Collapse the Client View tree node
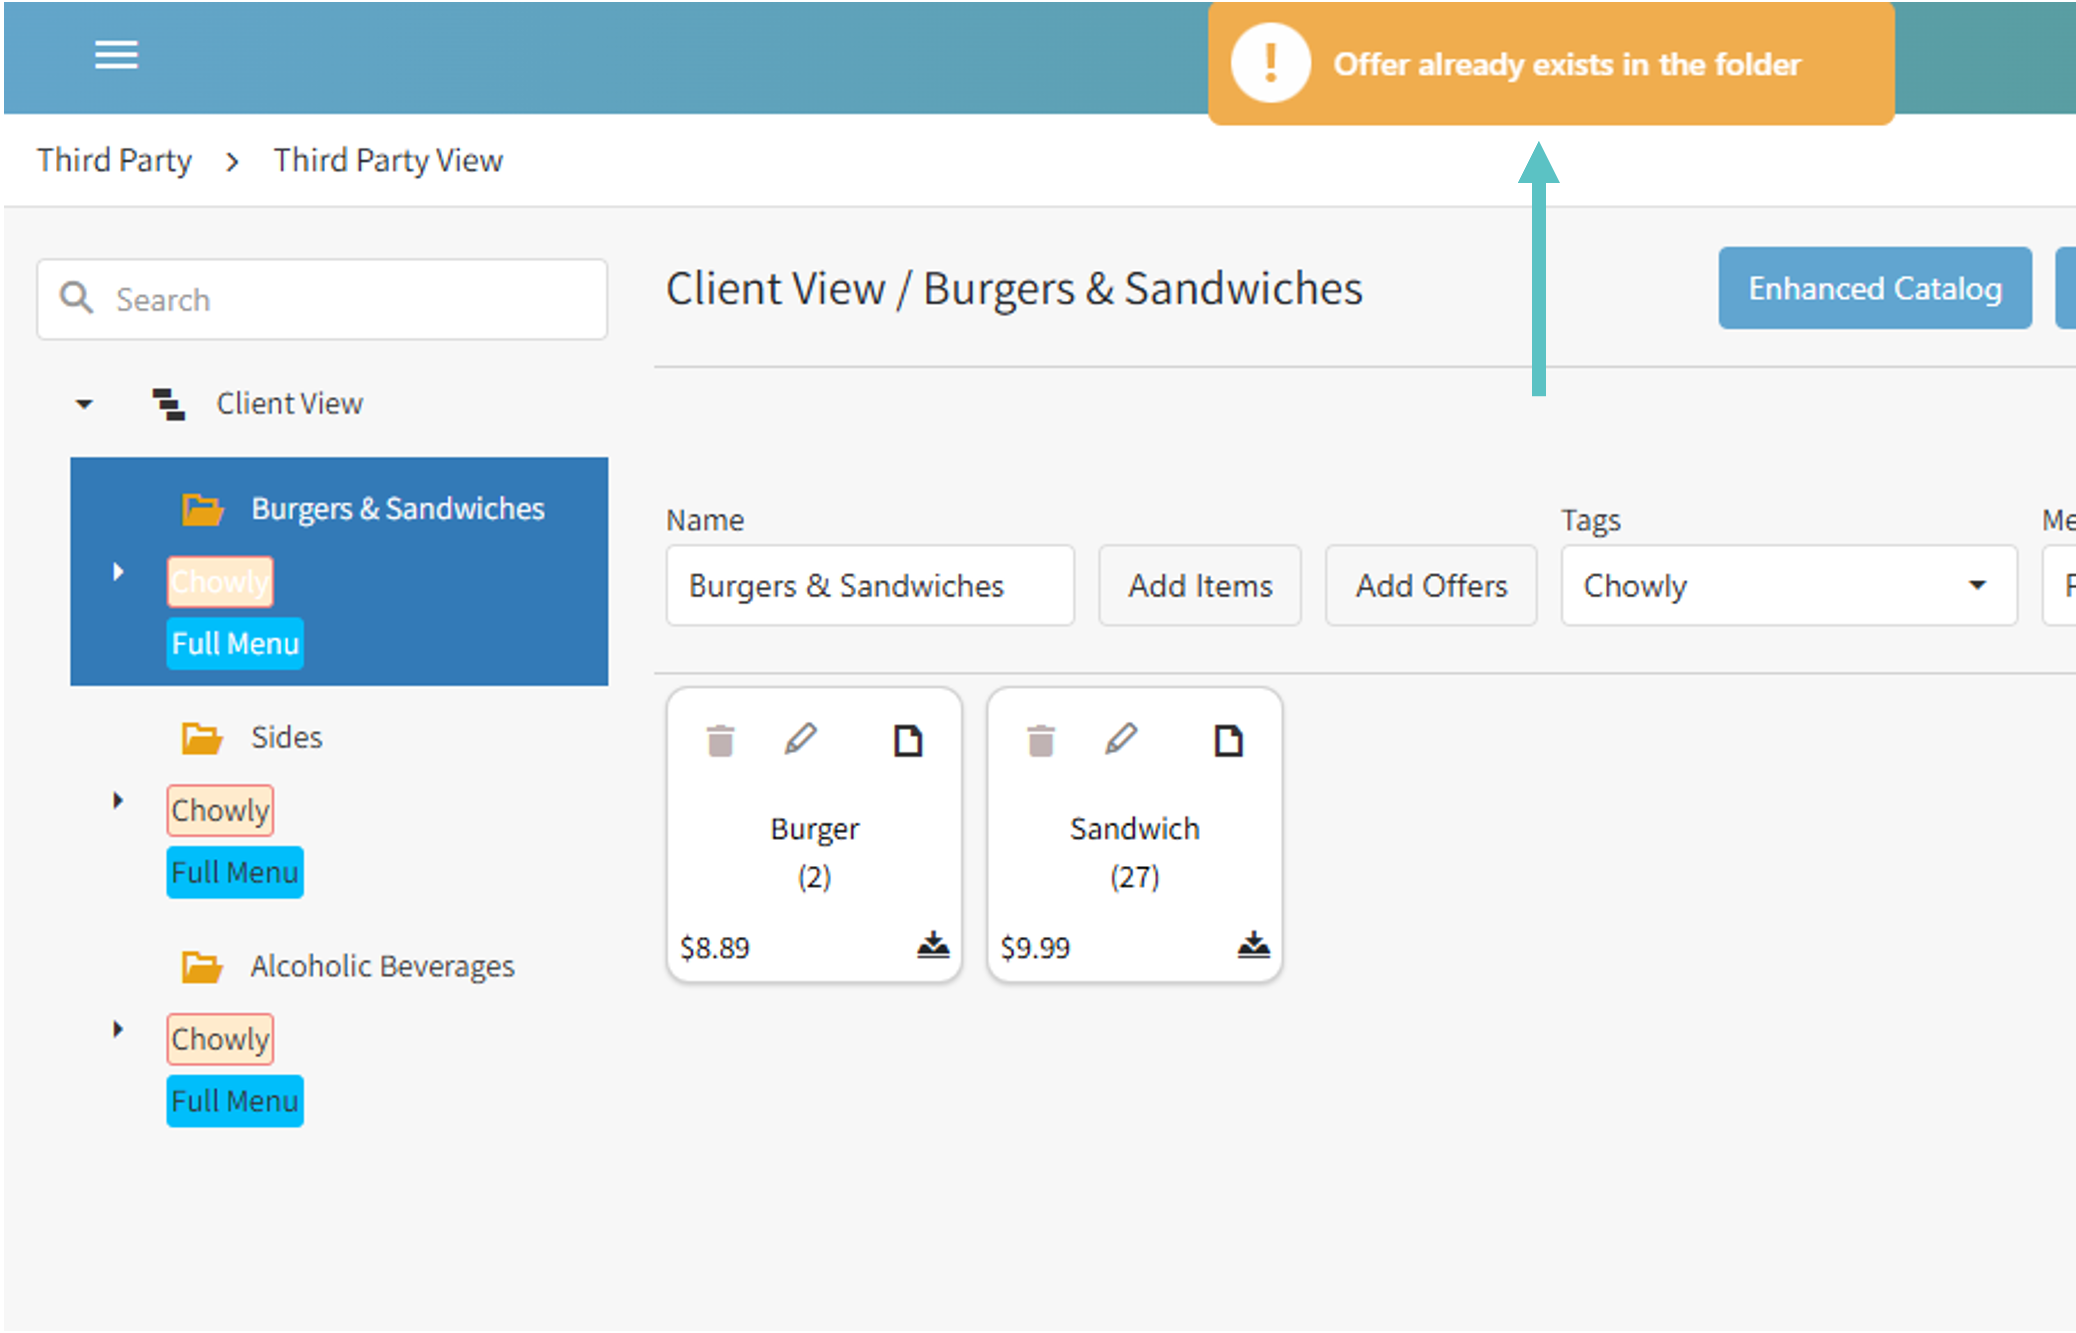This screenshot has height=1333, width=2076. click(84, 404)
